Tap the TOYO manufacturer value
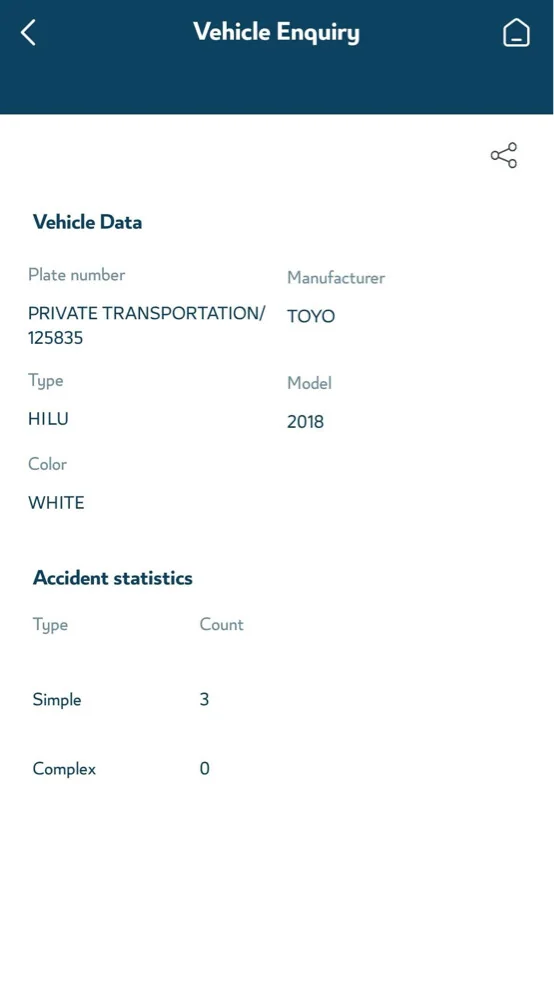This screenshot has width=554, height=1000. click(x=311, y=316)
